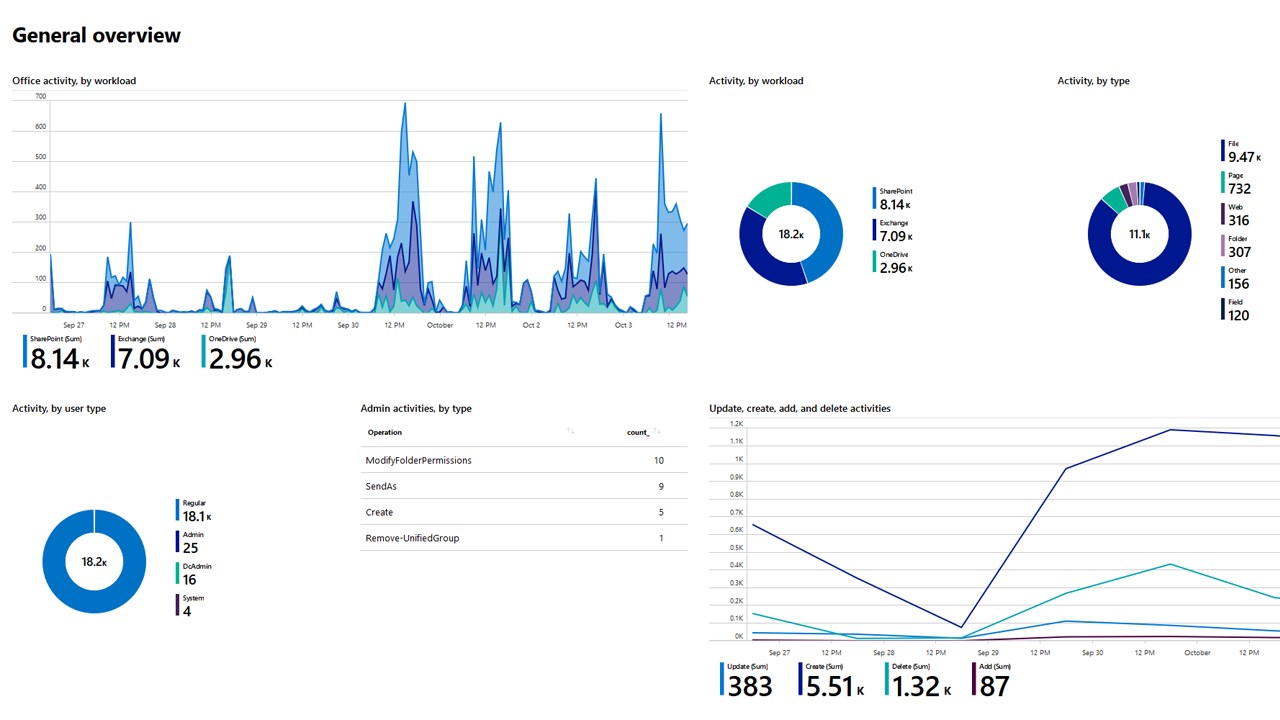Screen dimensions: 1280x720
Task: Sort the table by Operation column arrows
Action: [x=571, y=431]
